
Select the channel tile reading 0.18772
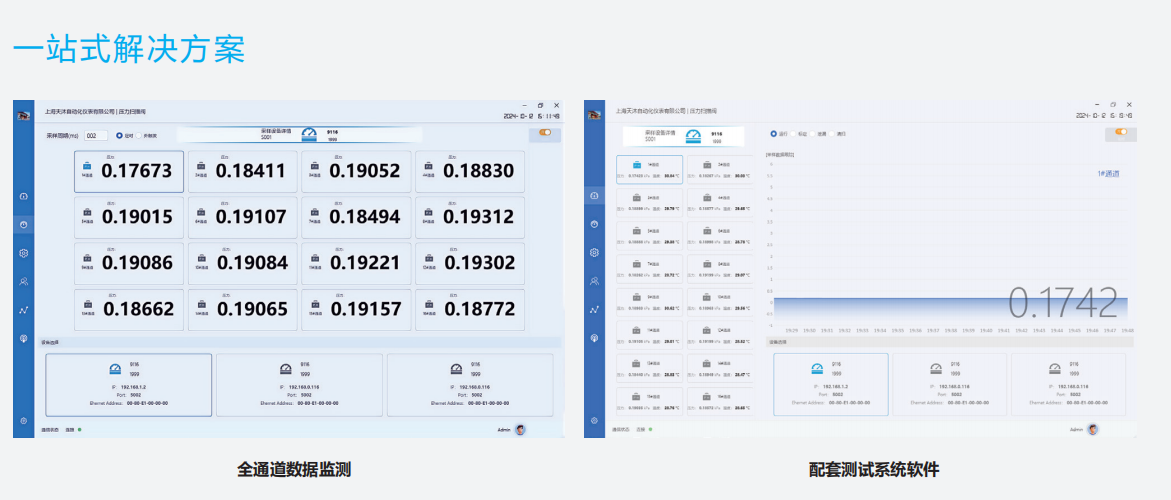(470, 310)
